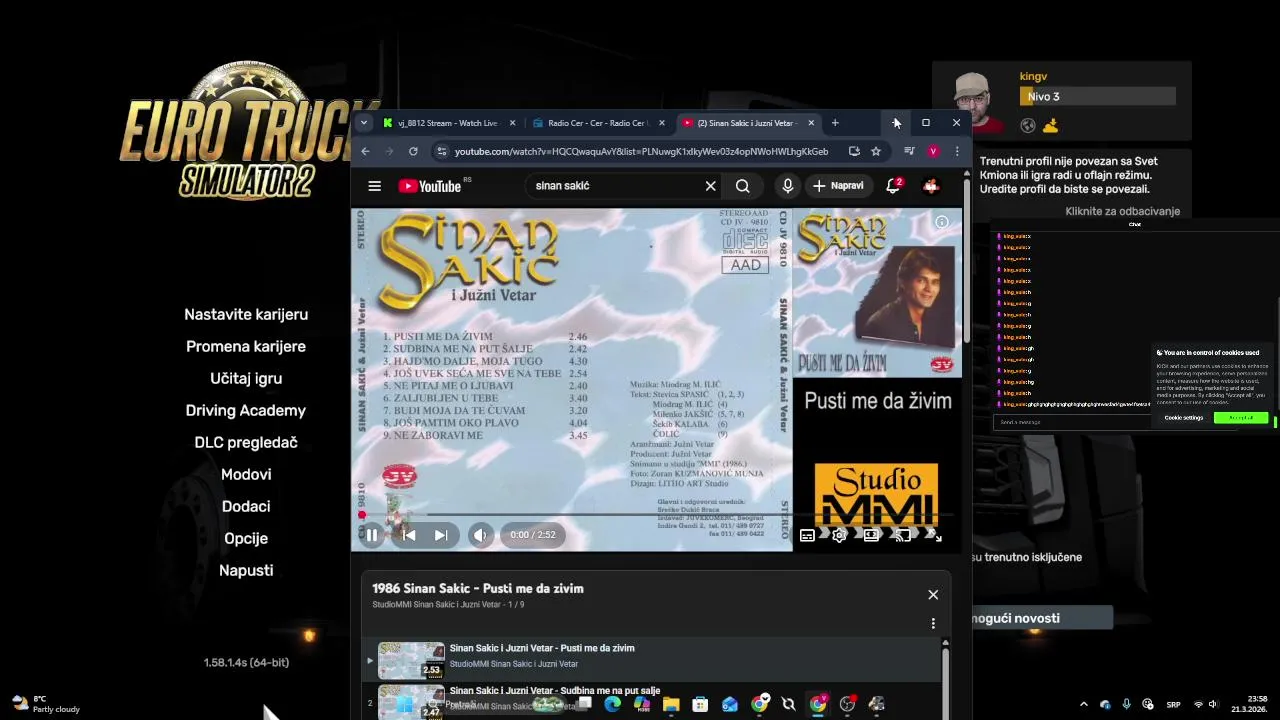Enter full screen in YouTube player
1280x720 pixels.
(933, 535)
